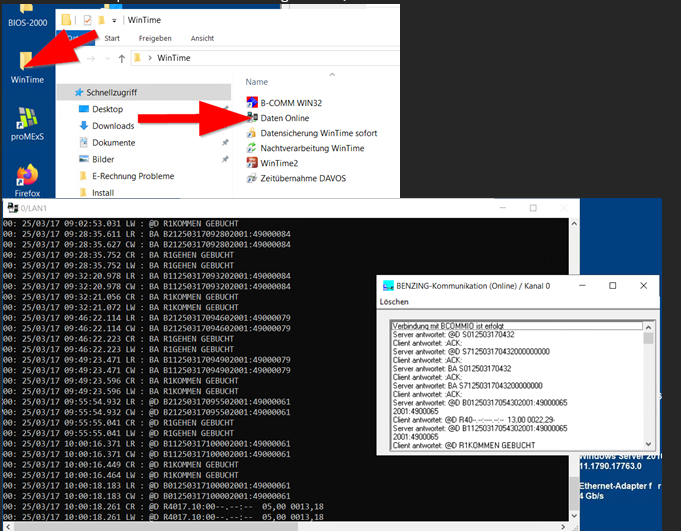Click scroll left arrow in 0/LAN1 window
Screen dimensions: 681x531
coord(8,527)
